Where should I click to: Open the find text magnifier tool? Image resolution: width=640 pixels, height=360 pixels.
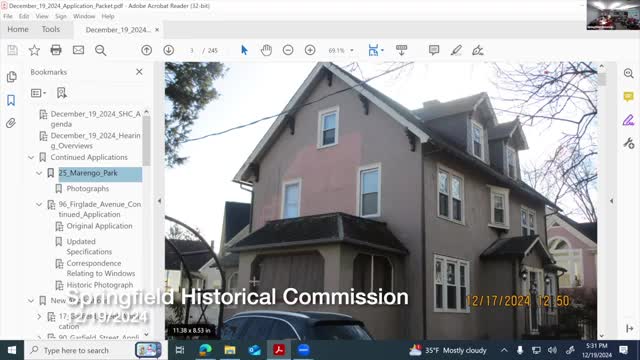pos(100,50)
